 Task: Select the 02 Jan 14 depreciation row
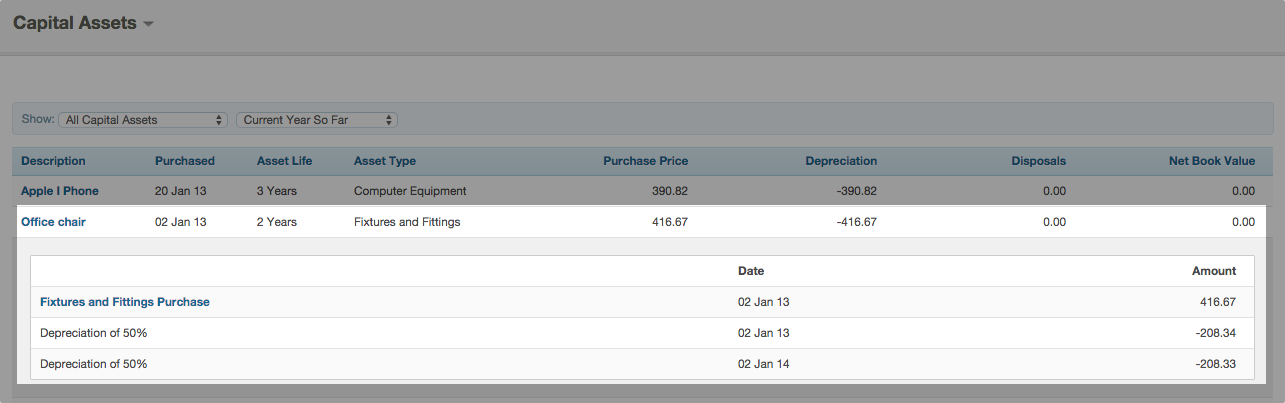[763, 364]
